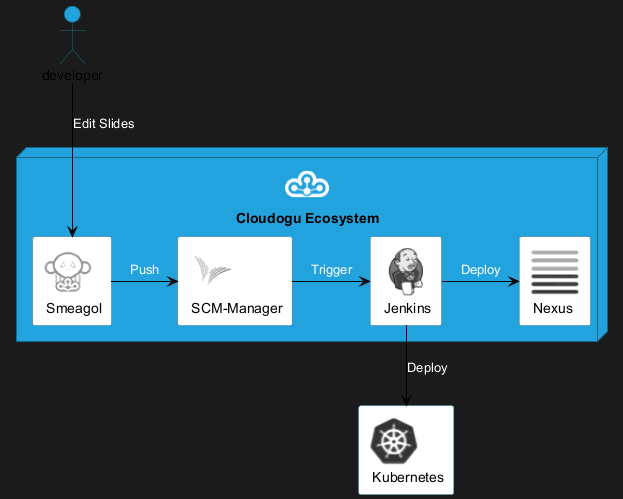Click the 'Smeagol' node name text

point(72,308)
